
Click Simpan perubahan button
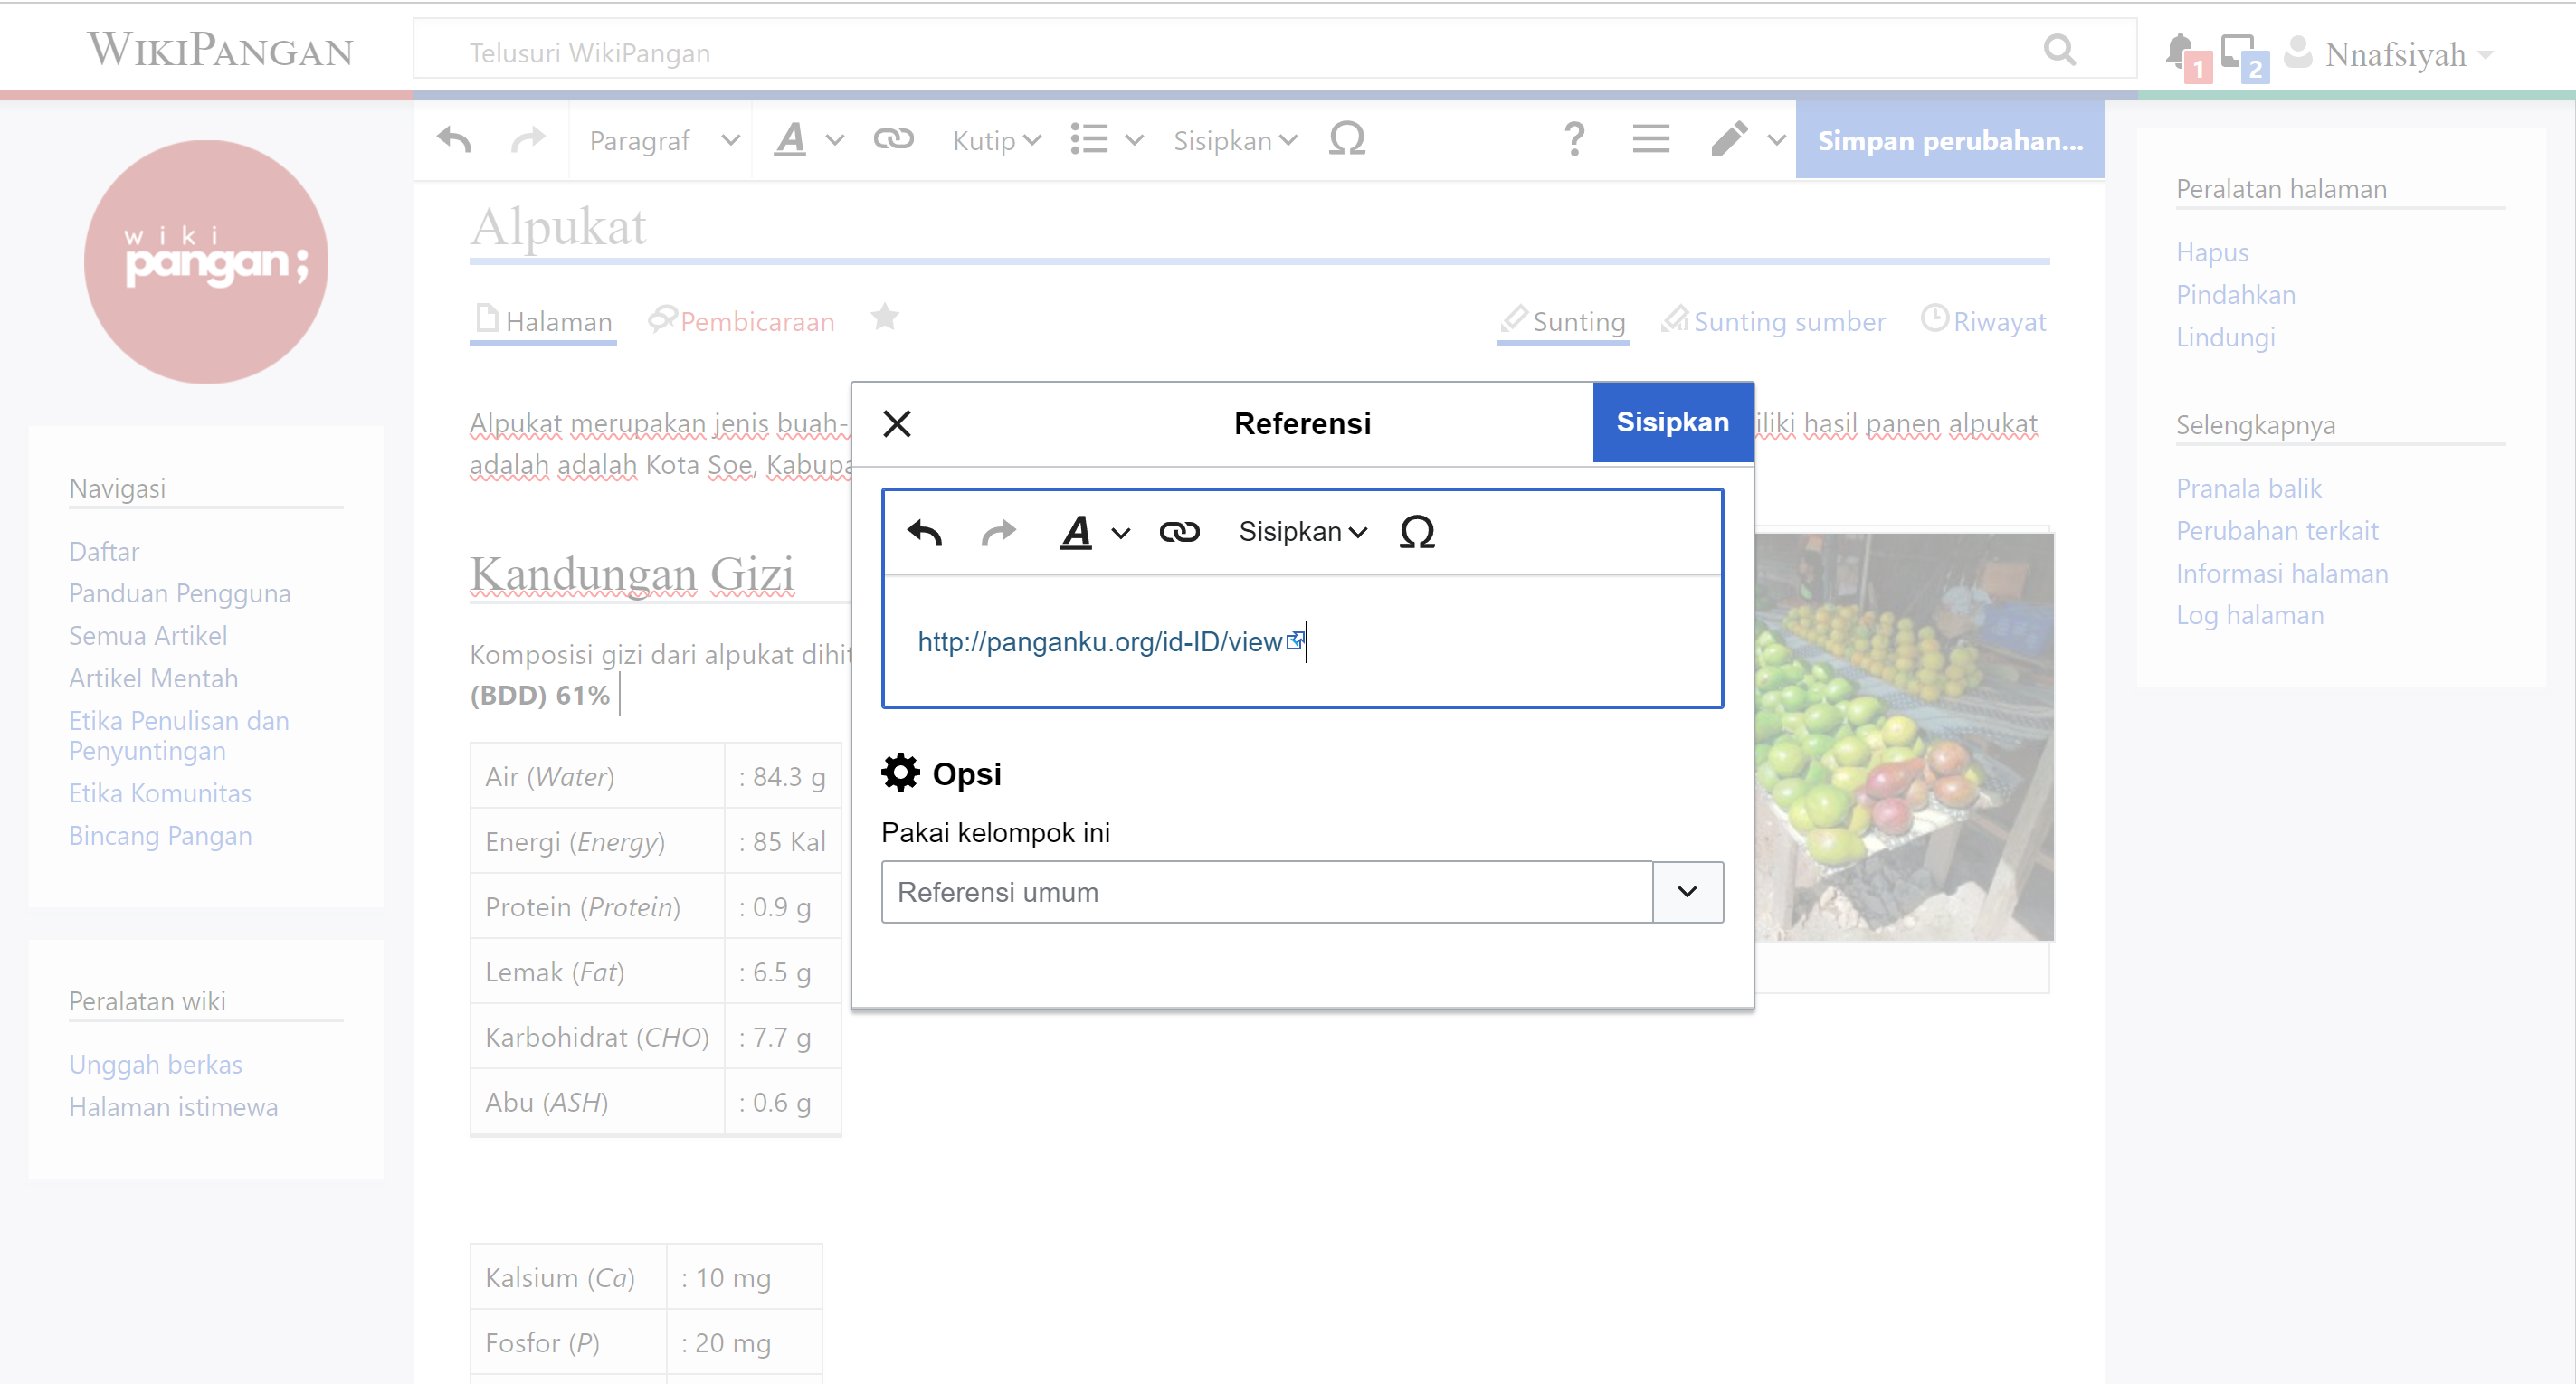click(1949, 141)
